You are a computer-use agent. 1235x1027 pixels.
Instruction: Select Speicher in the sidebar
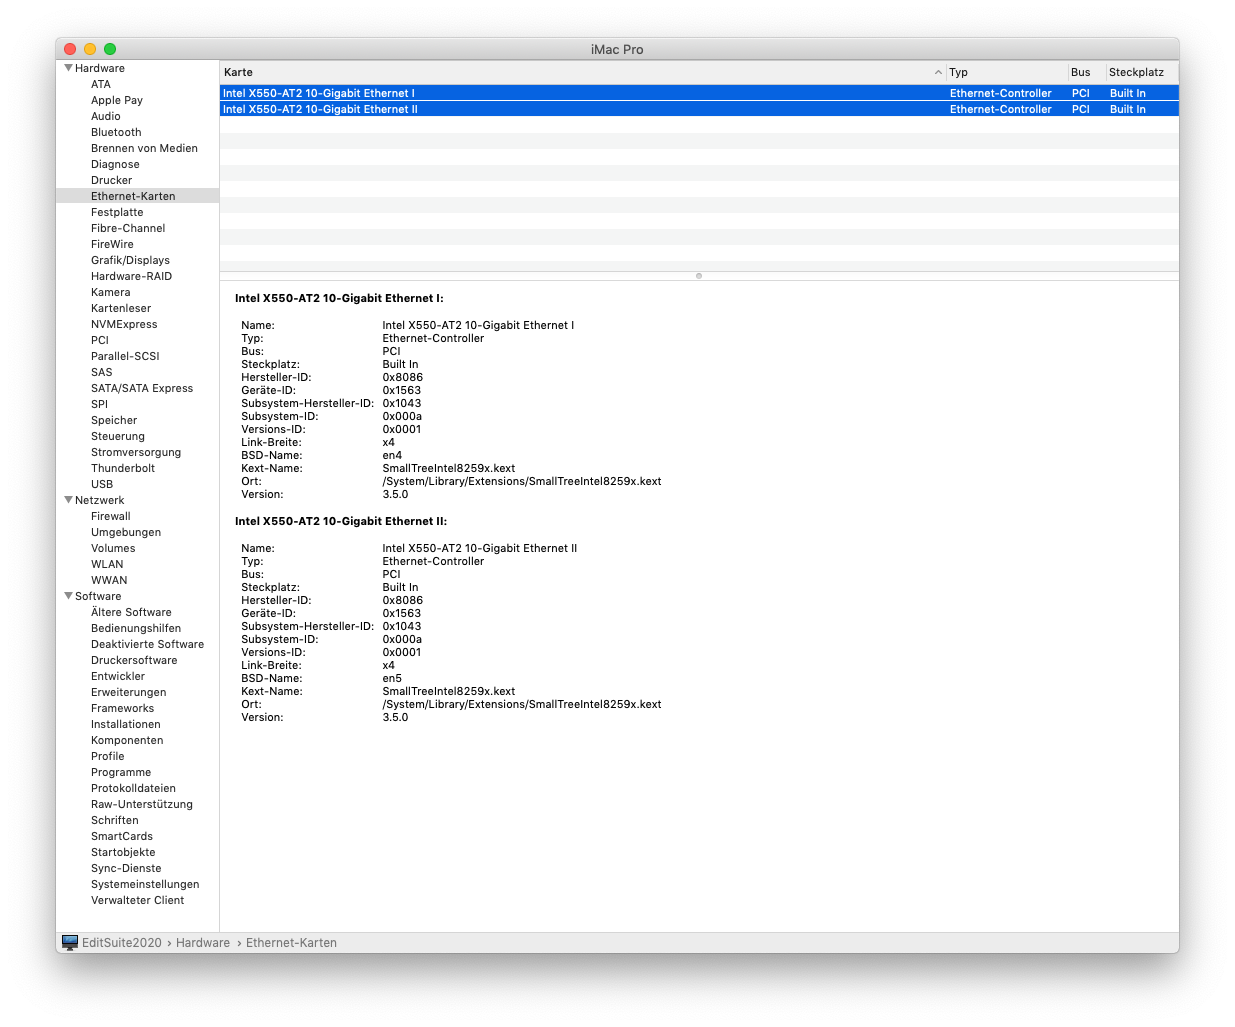(114, 420)
